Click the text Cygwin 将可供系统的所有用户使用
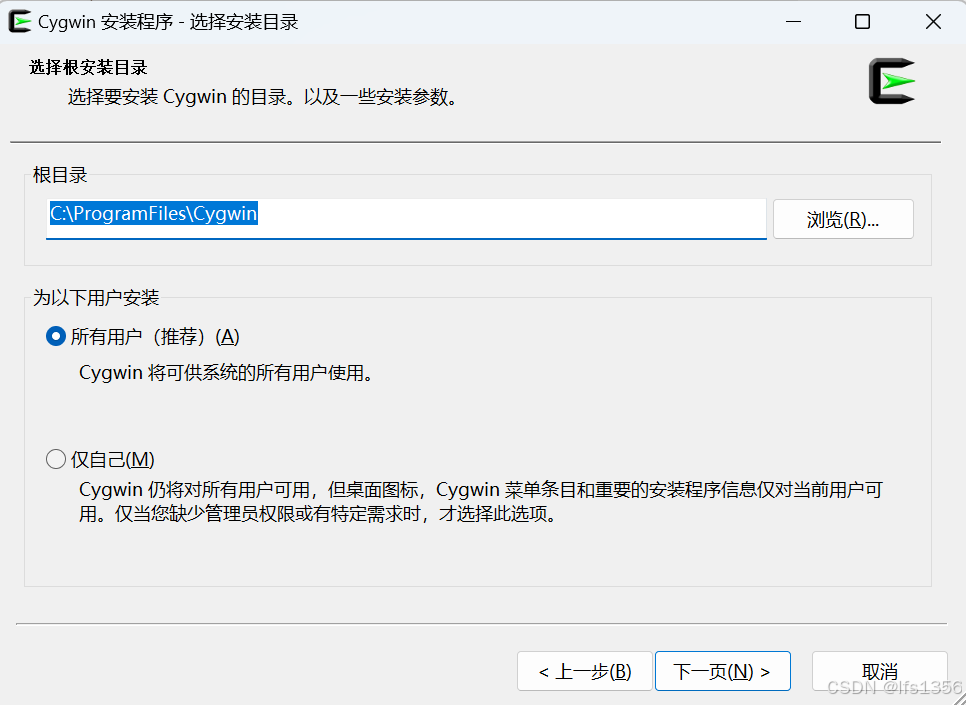The height and width of the screenshot is (705, 966). point(226,373)
